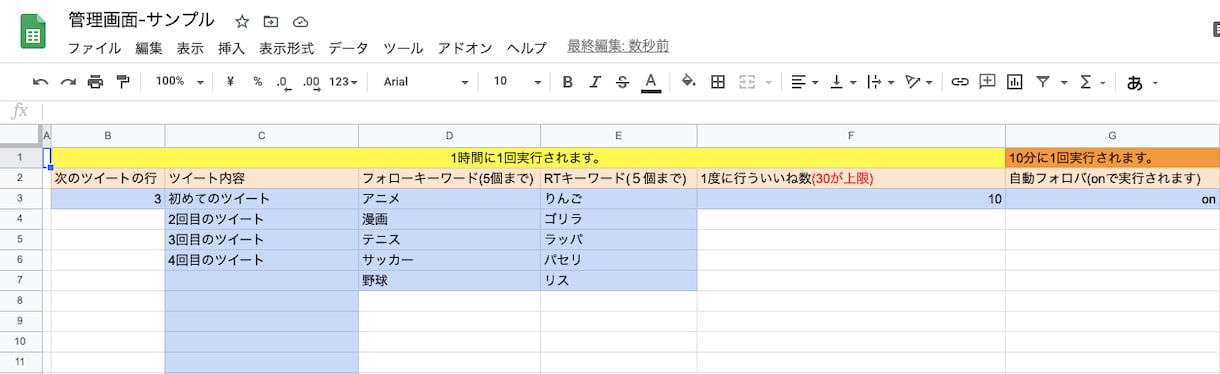Create a filter
The image size is (1220, 374).
coord(1043,82)
